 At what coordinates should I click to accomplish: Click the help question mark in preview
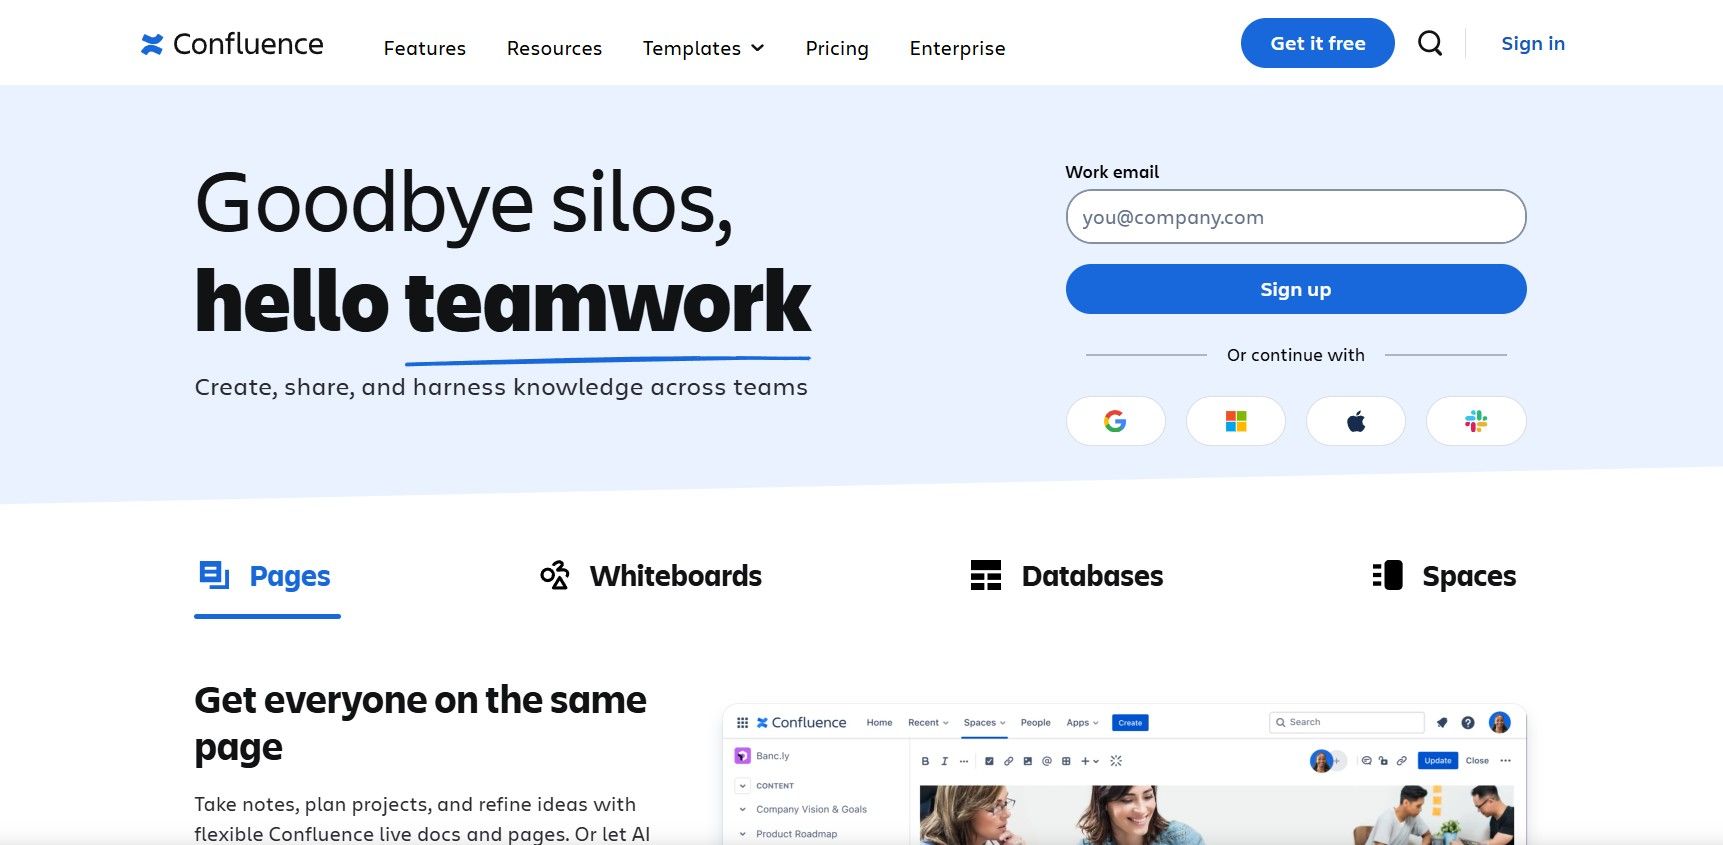[x=1468, y=722]
